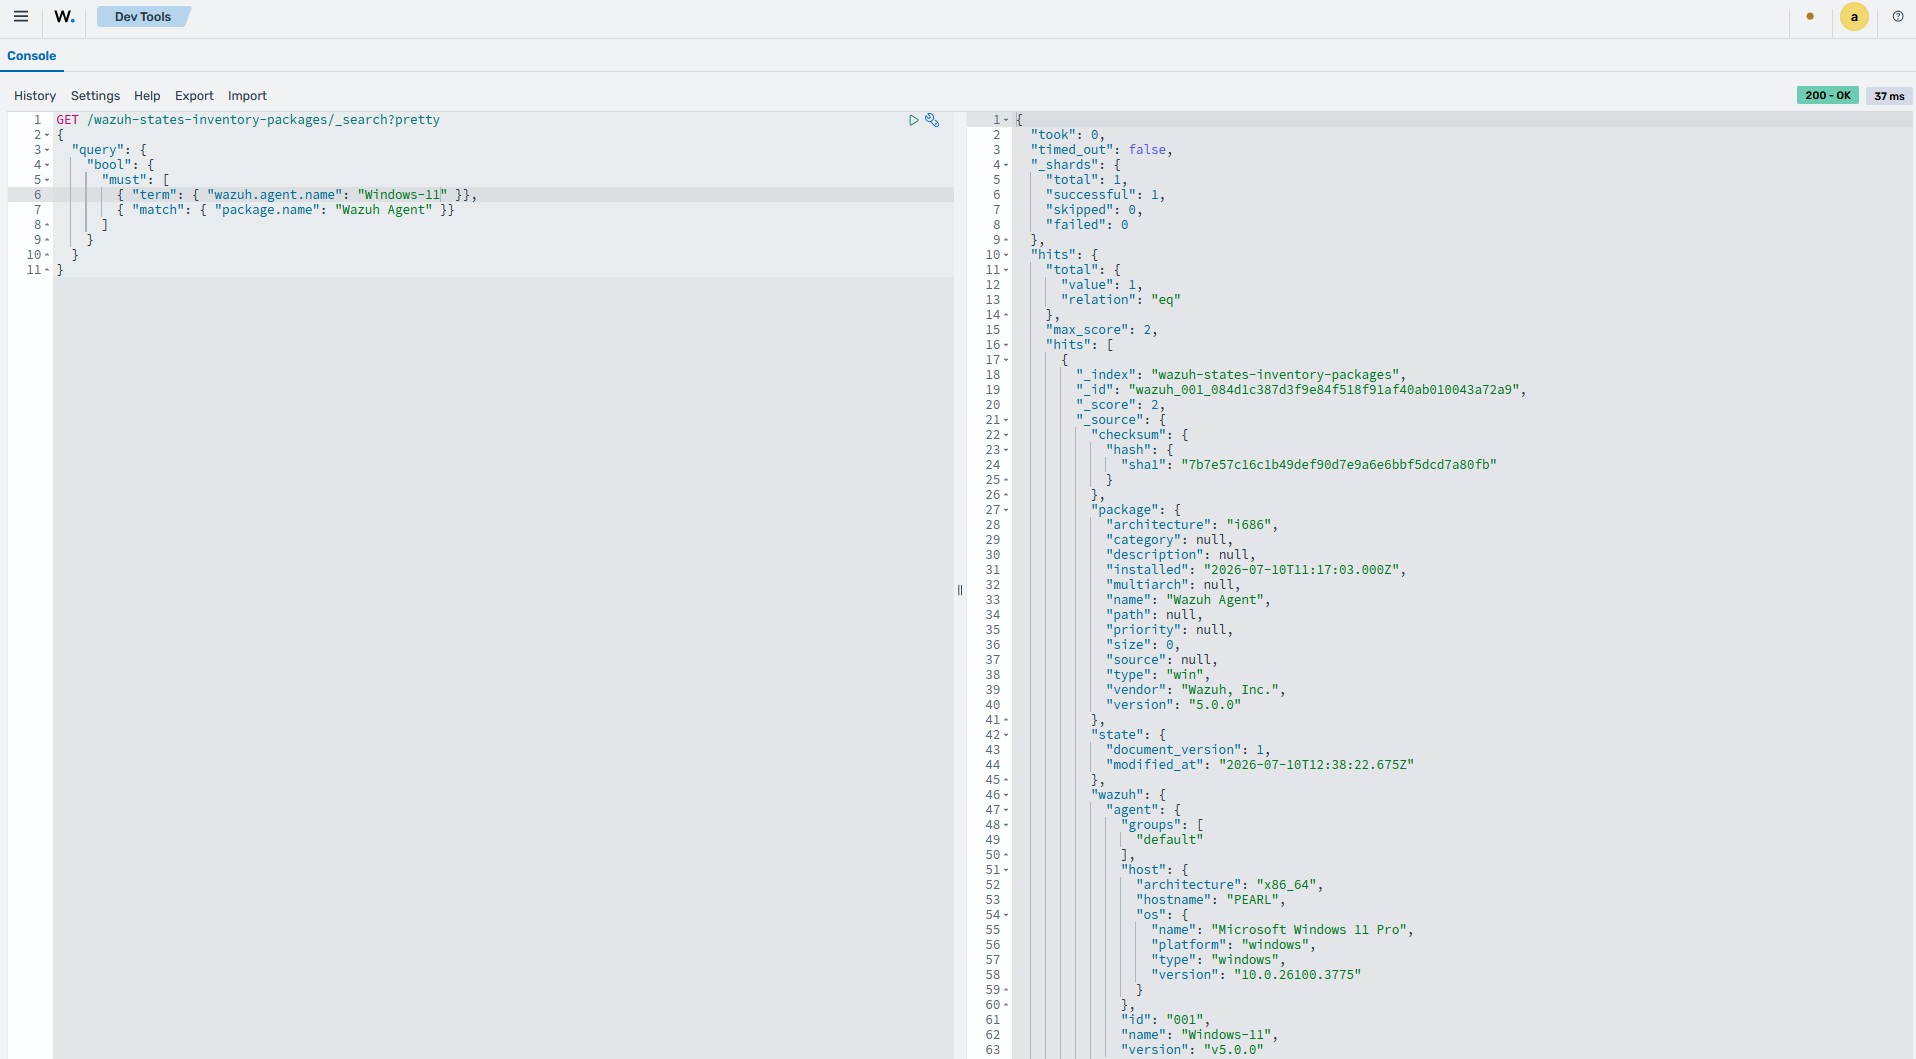Collapse the "hits" fold at response line 10
This screenshot has height=1059, width=1916.
pyautogui.click(x=1006, y=255)
